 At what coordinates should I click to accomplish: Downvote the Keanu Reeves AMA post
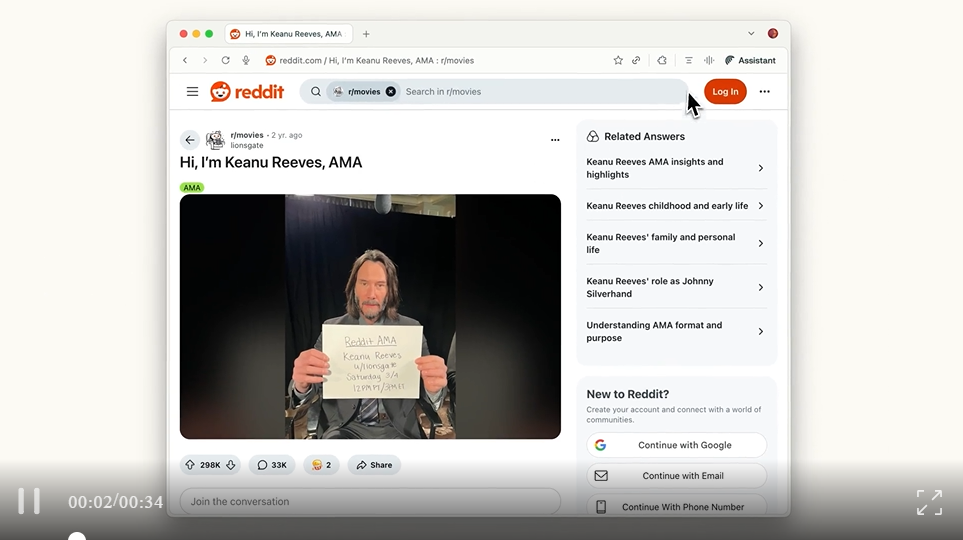(x=231, y=465)
